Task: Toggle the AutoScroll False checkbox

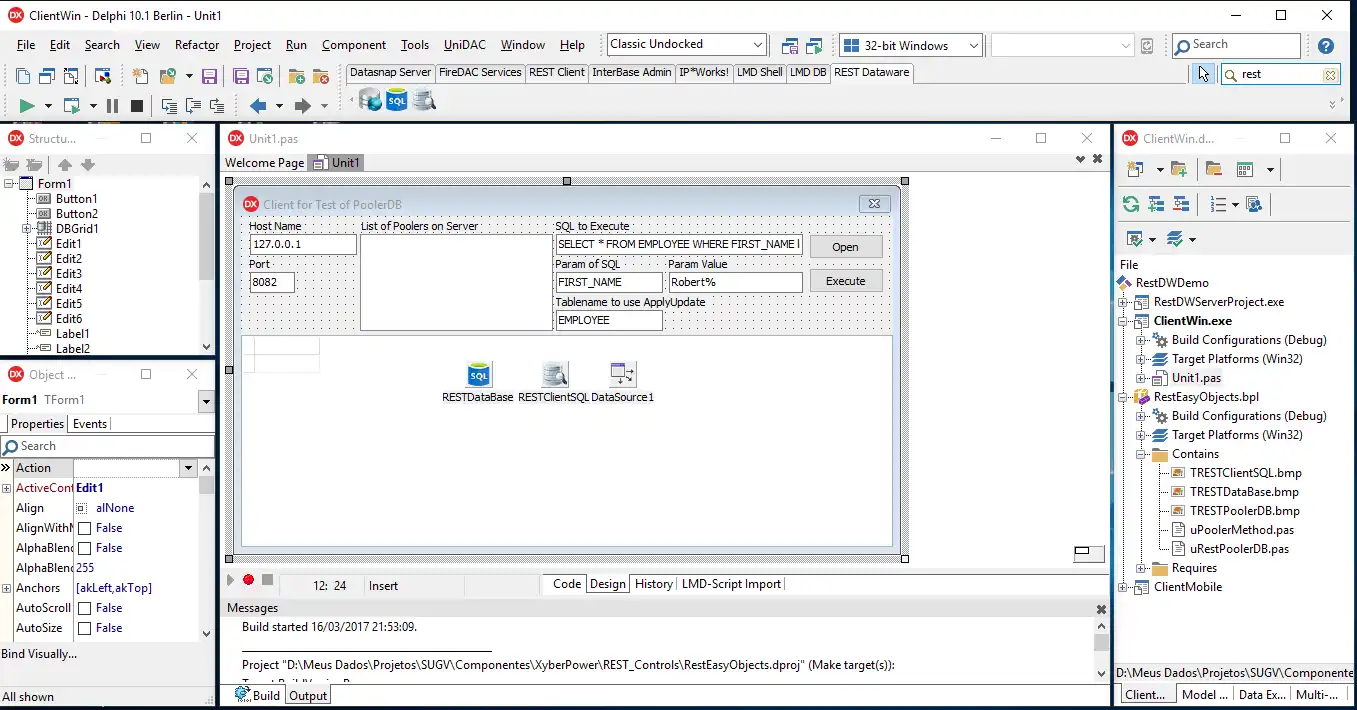Action: [85, 608]
